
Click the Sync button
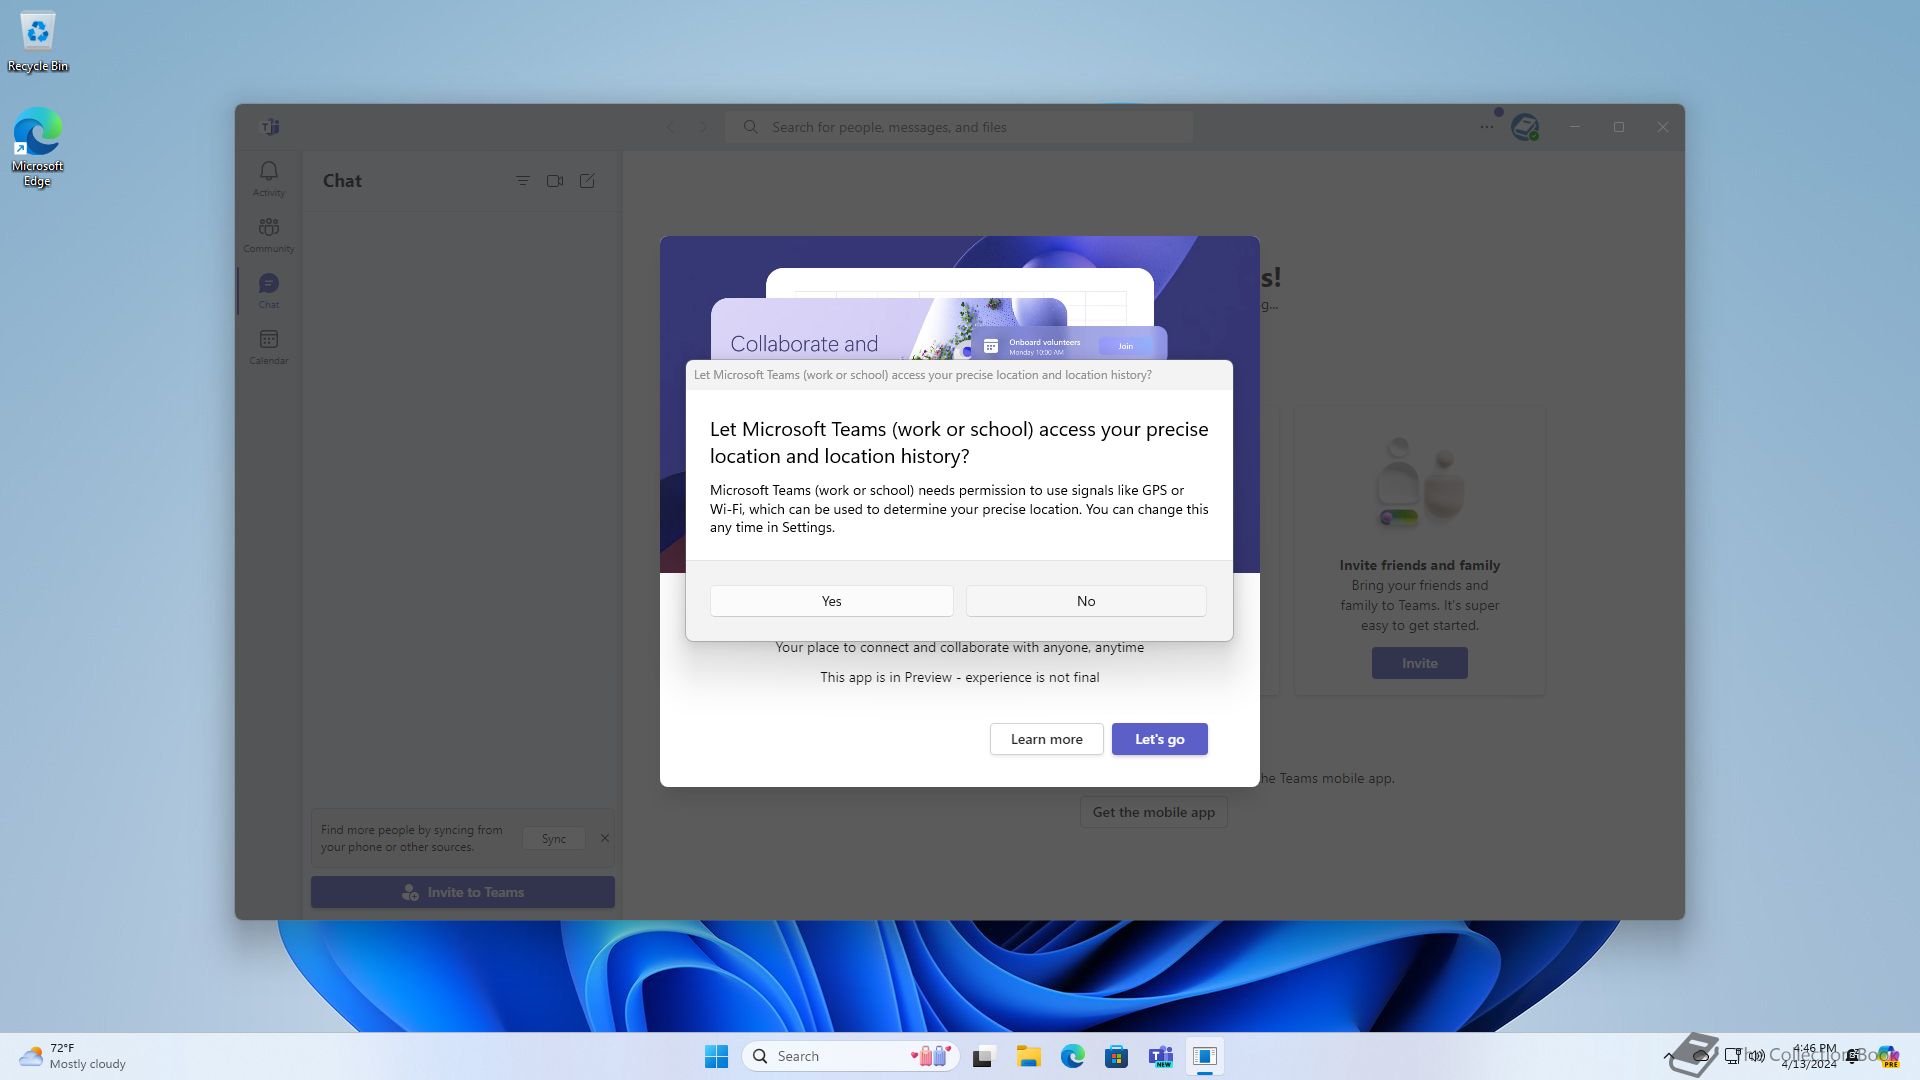coord(553,839)
